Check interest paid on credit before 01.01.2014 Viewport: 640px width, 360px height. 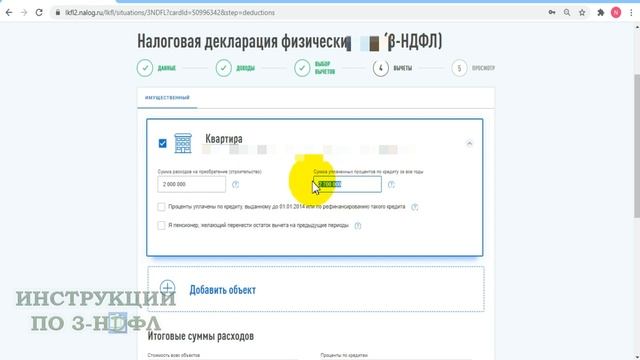click(x=161, y=207)
